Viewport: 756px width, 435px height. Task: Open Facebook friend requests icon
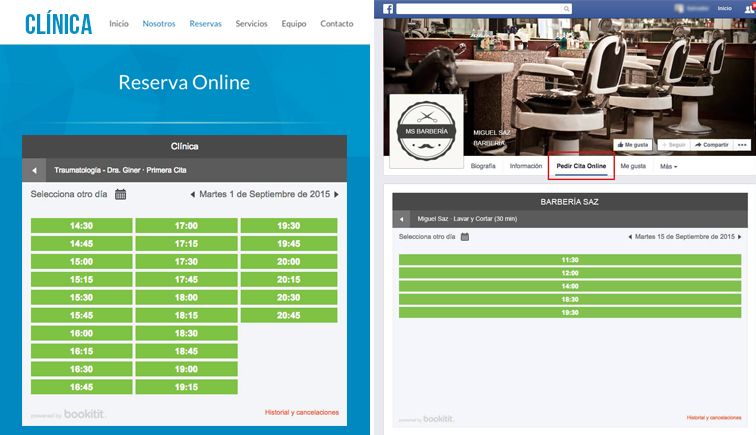pyautogui.click(x=750, y=8)
